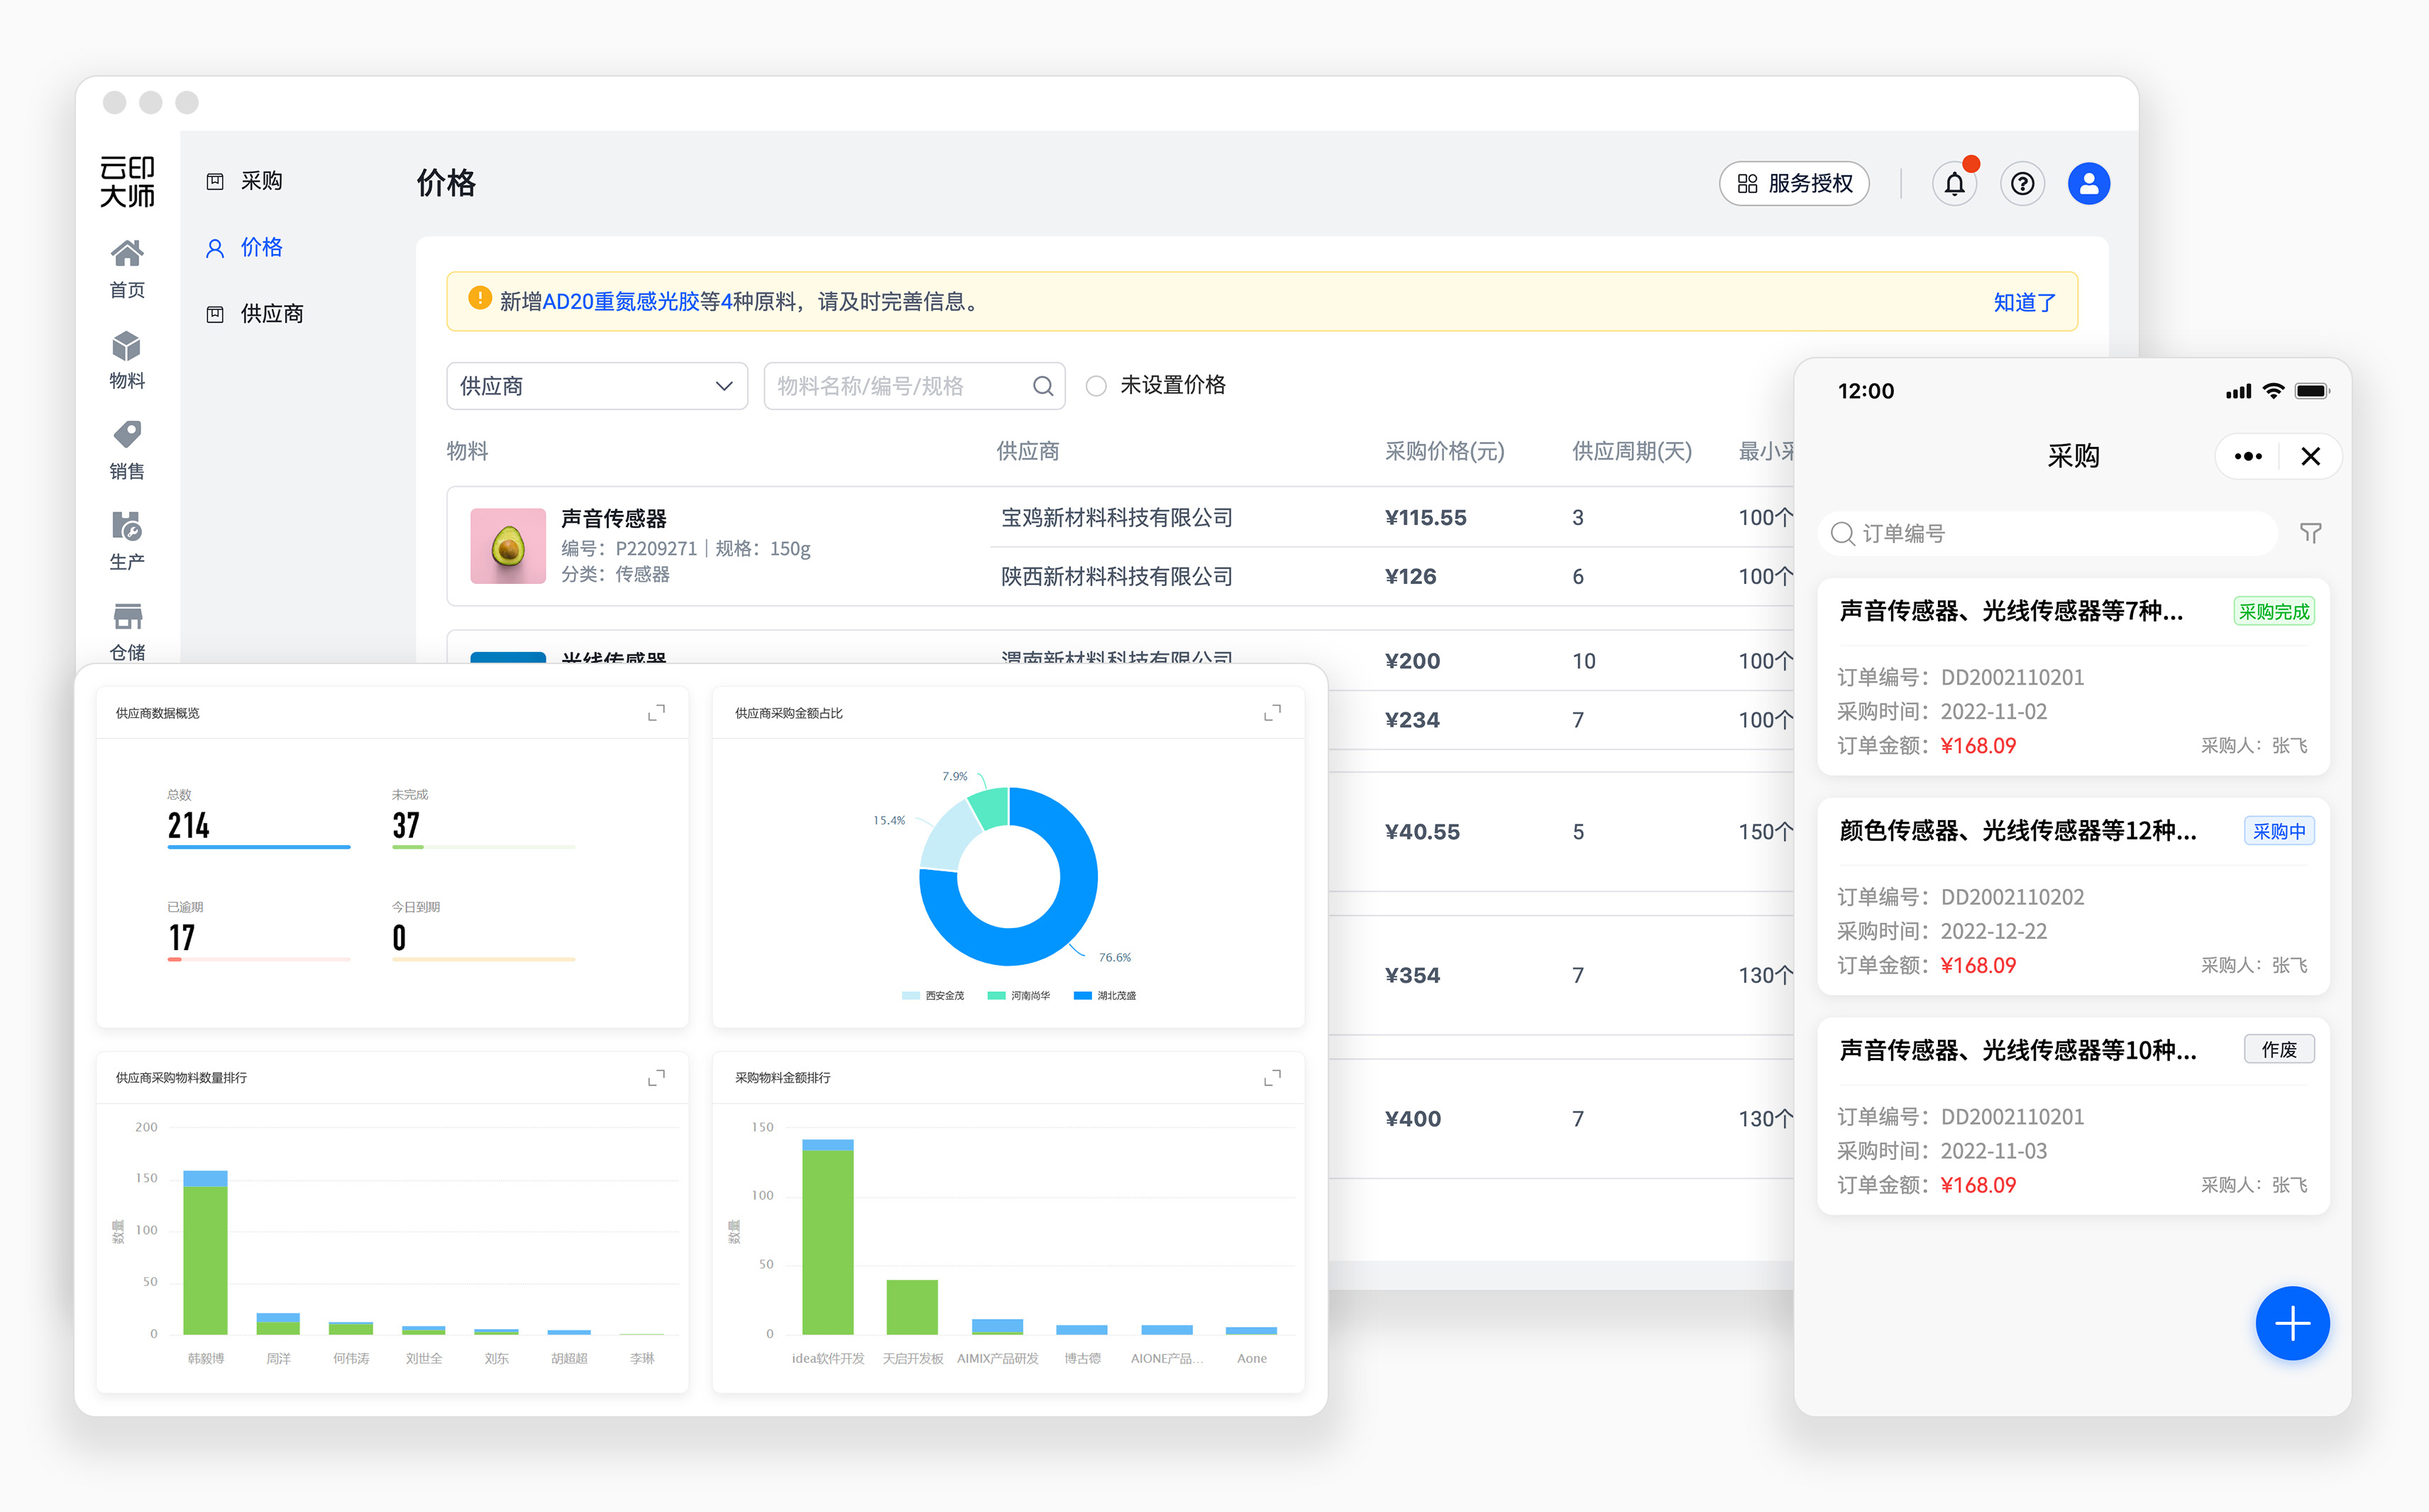Image resolution: width=2429 pixels, height=1512 pixels.
Task: Click the orange warning icon in banner
Action: pos(480,299)
